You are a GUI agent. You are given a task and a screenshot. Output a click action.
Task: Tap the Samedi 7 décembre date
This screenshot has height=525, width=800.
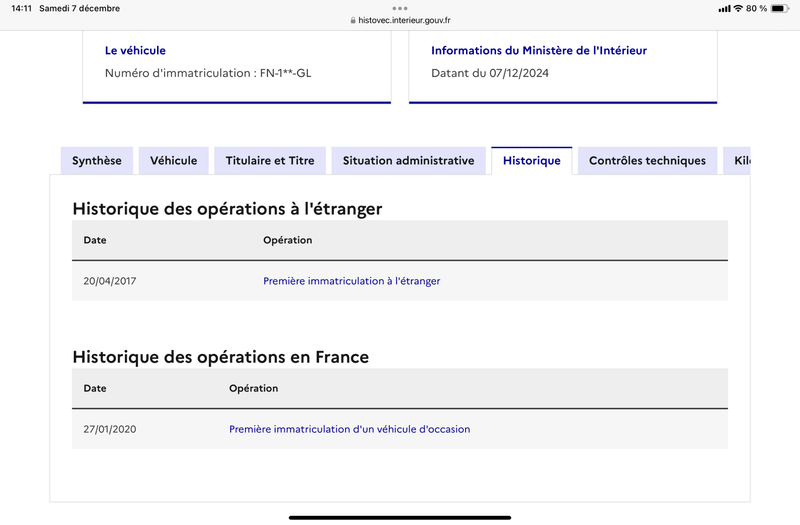tap(80, 8)
